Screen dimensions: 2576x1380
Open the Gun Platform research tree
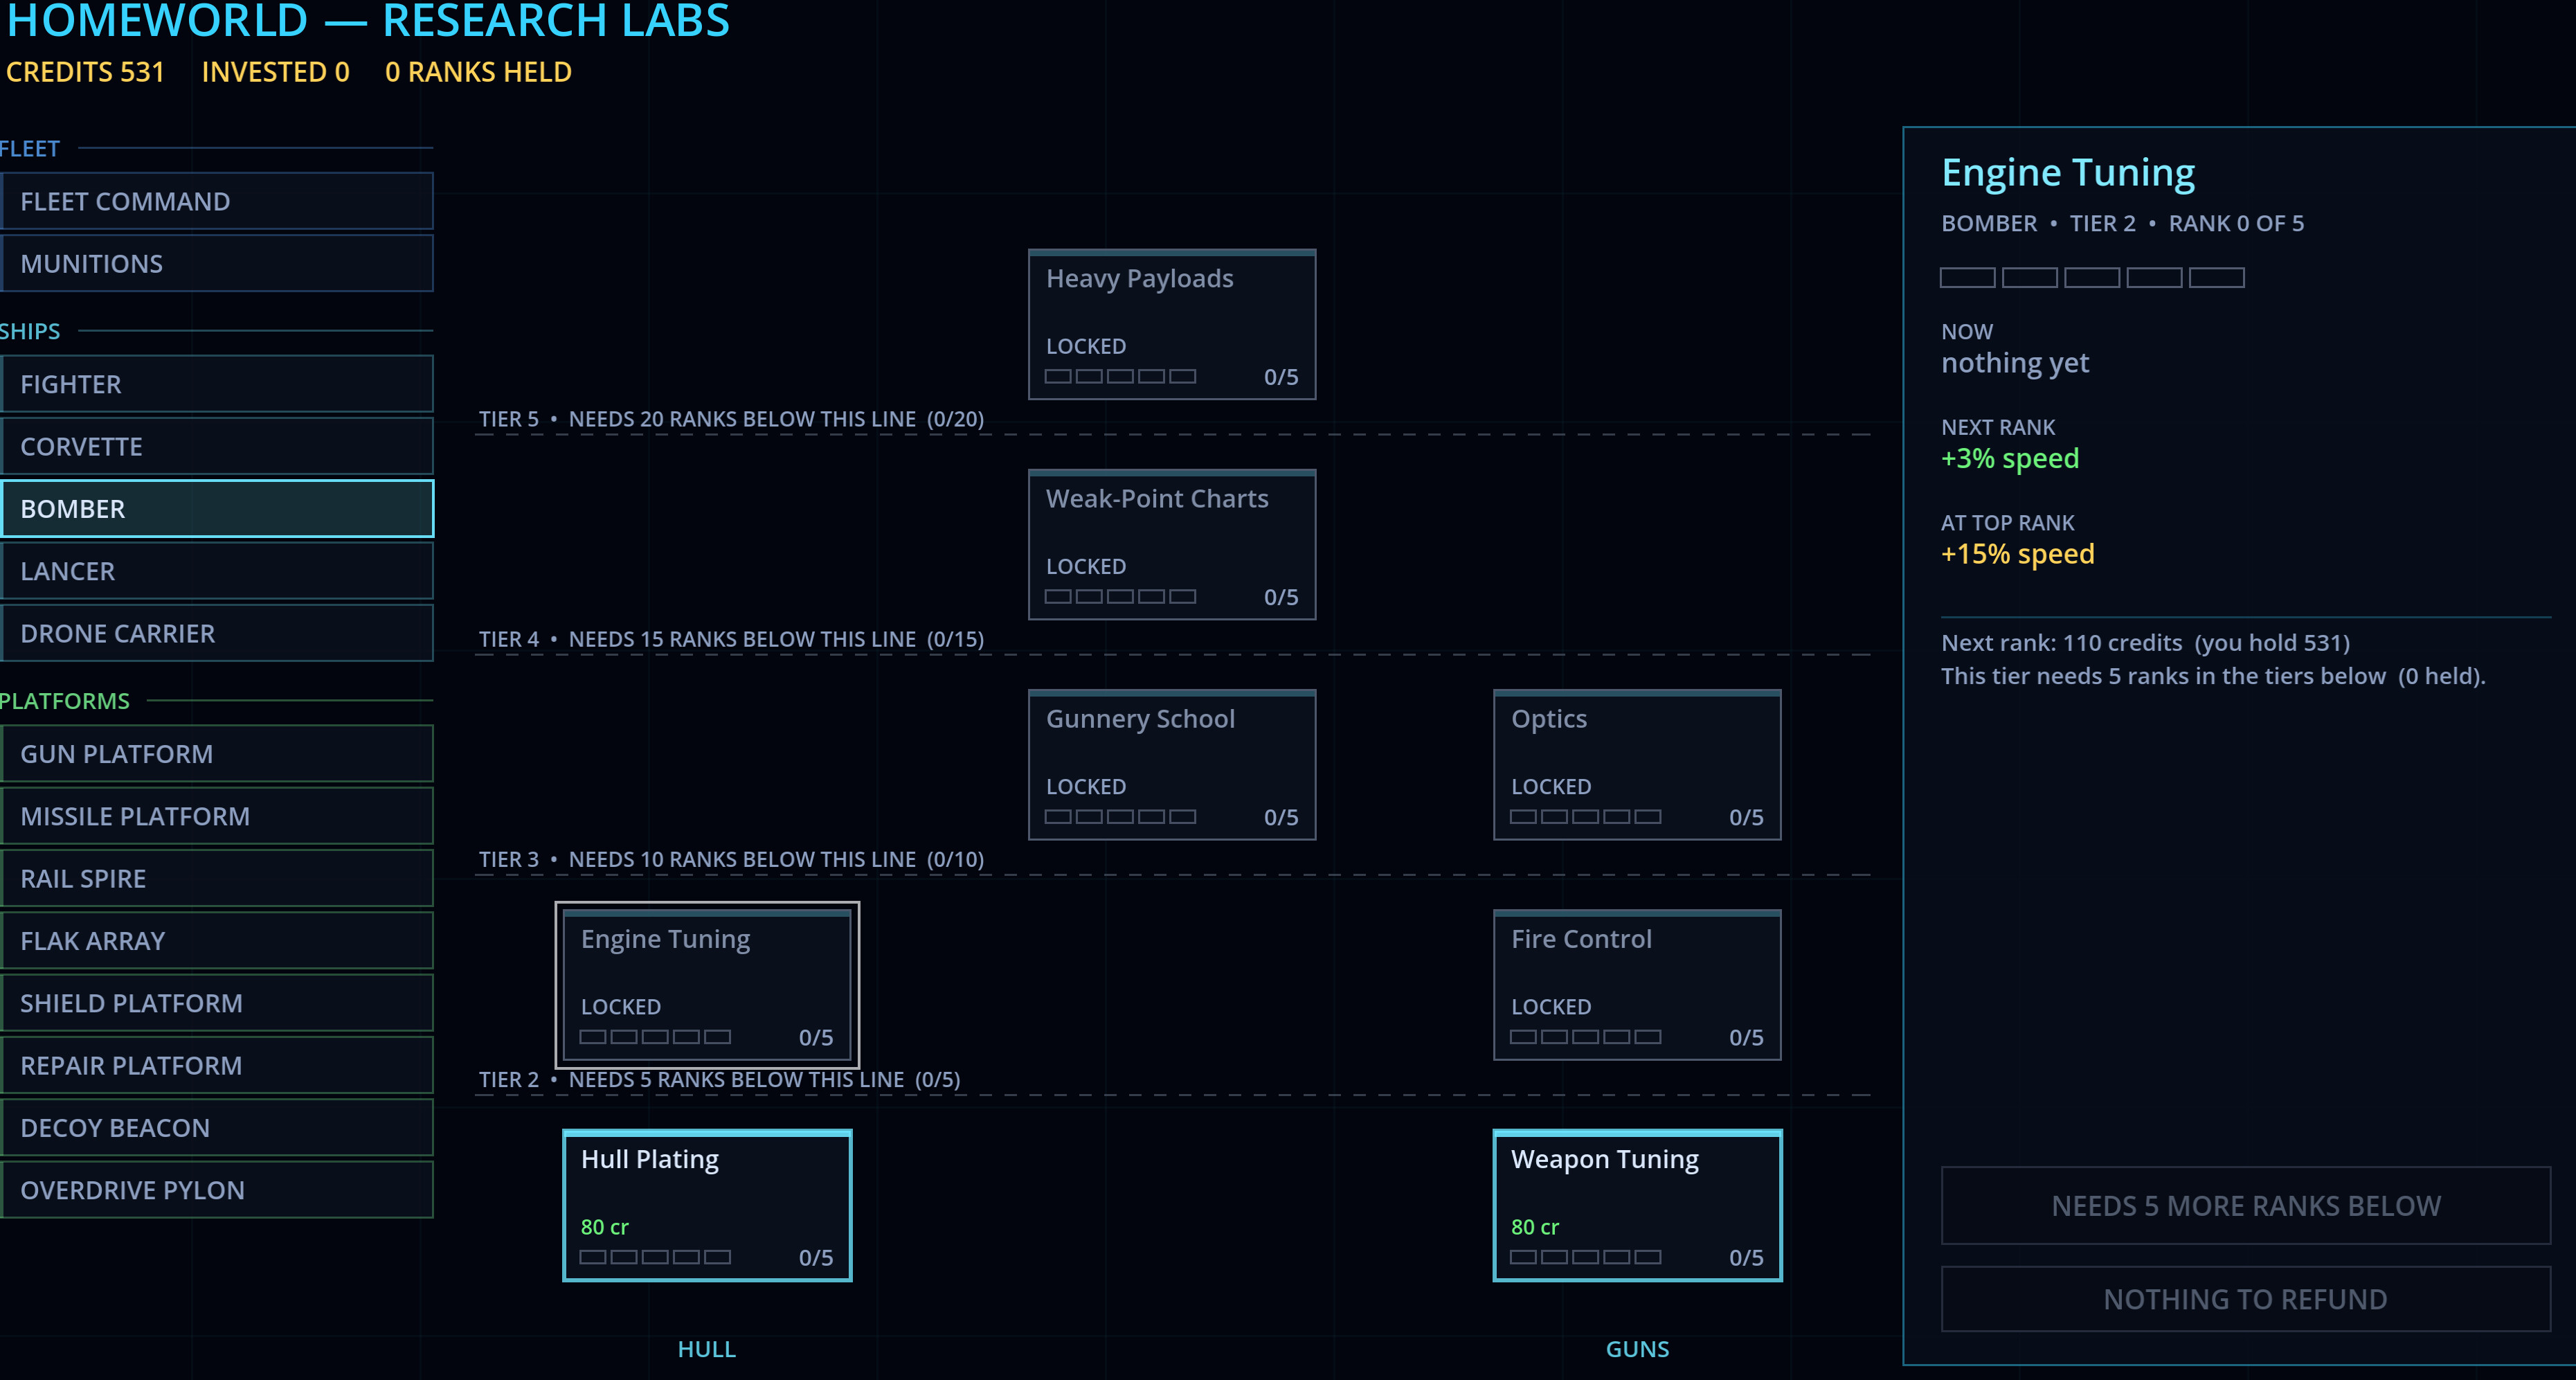pyautogui.click(x=217, y=753)
